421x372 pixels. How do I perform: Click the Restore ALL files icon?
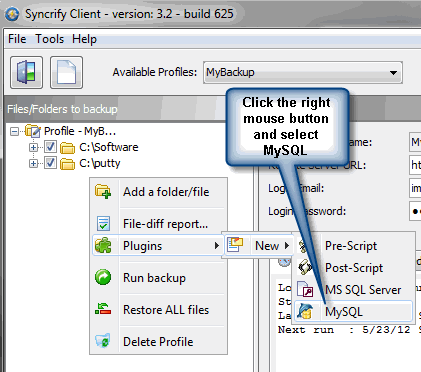coord(103,309)
